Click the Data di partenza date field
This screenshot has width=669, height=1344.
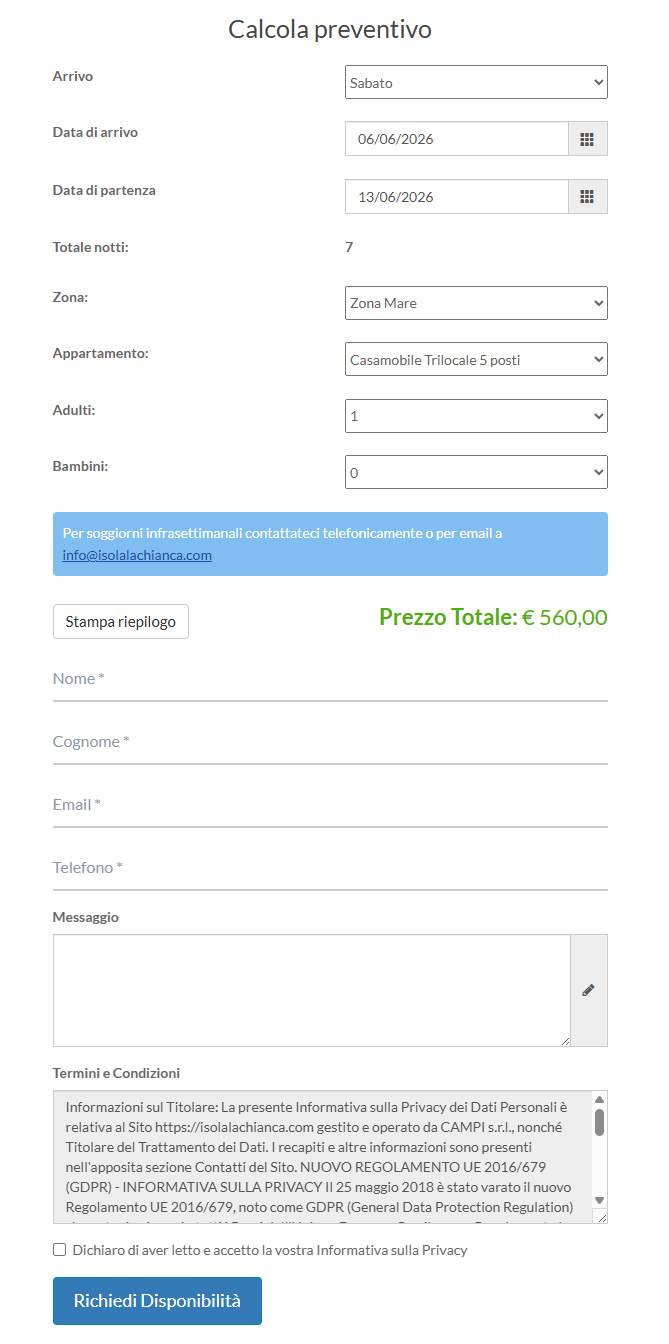coord(457,197)
